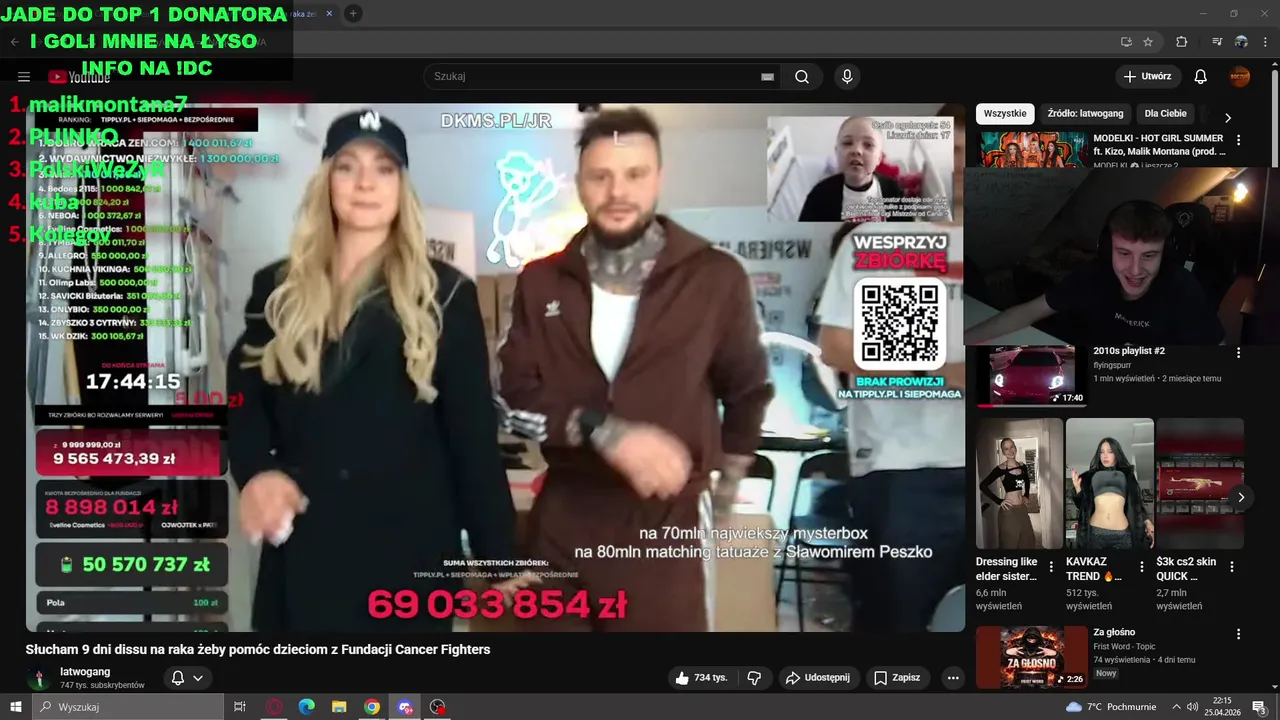Viewport: 1280px width, 720px height.
Task: Open more actions ellipsis under video
Action: coord(953,677)
